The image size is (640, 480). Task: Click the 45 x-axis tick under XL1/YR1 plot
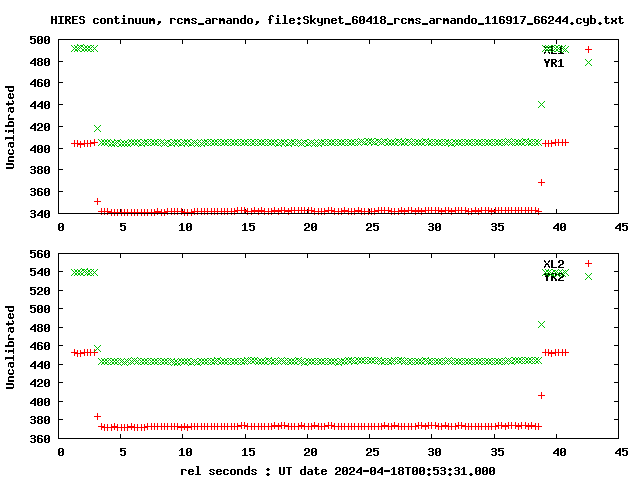point(621,227)
